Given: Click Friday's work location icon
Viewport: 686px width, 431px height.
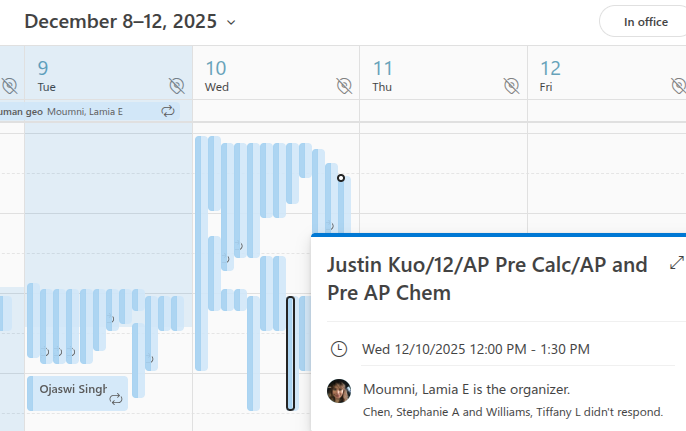Looking at the screenshot, I should tap(679, 86).
